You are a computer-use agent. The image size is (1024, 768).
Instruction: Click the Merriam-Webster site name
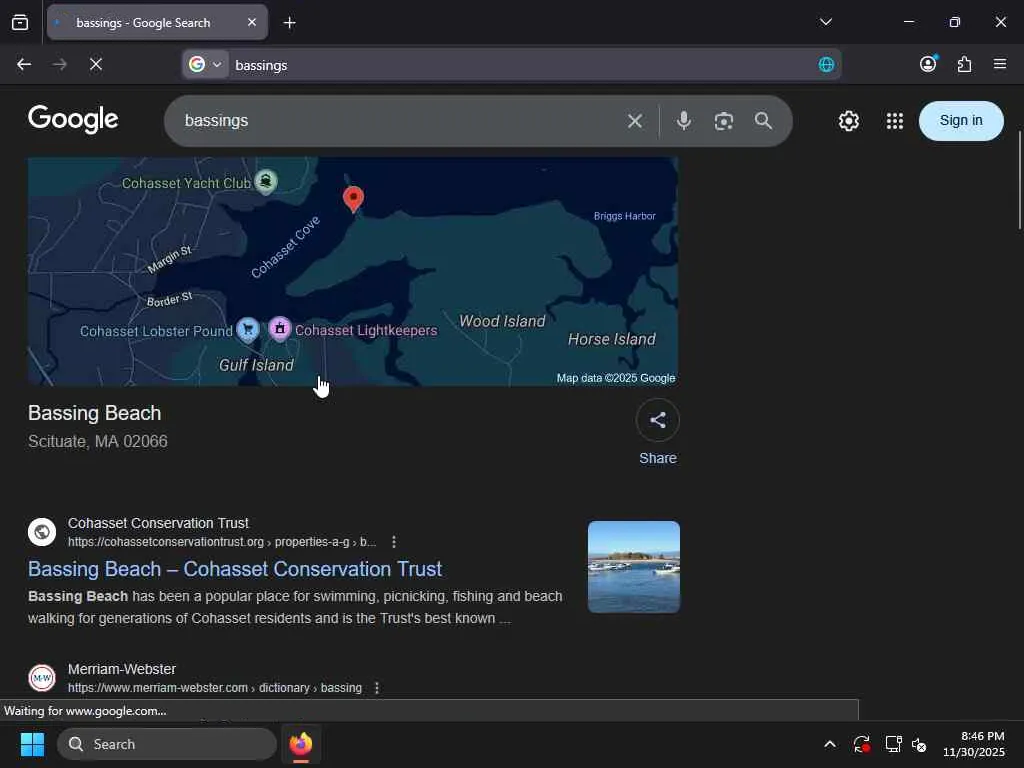coord(122,669)
